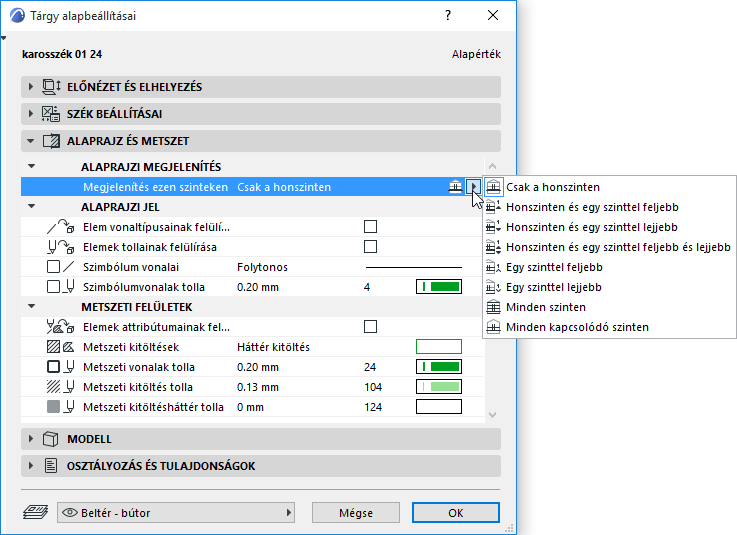Click the Alapérték label
737x535 pixels.
tap(476, 54)
